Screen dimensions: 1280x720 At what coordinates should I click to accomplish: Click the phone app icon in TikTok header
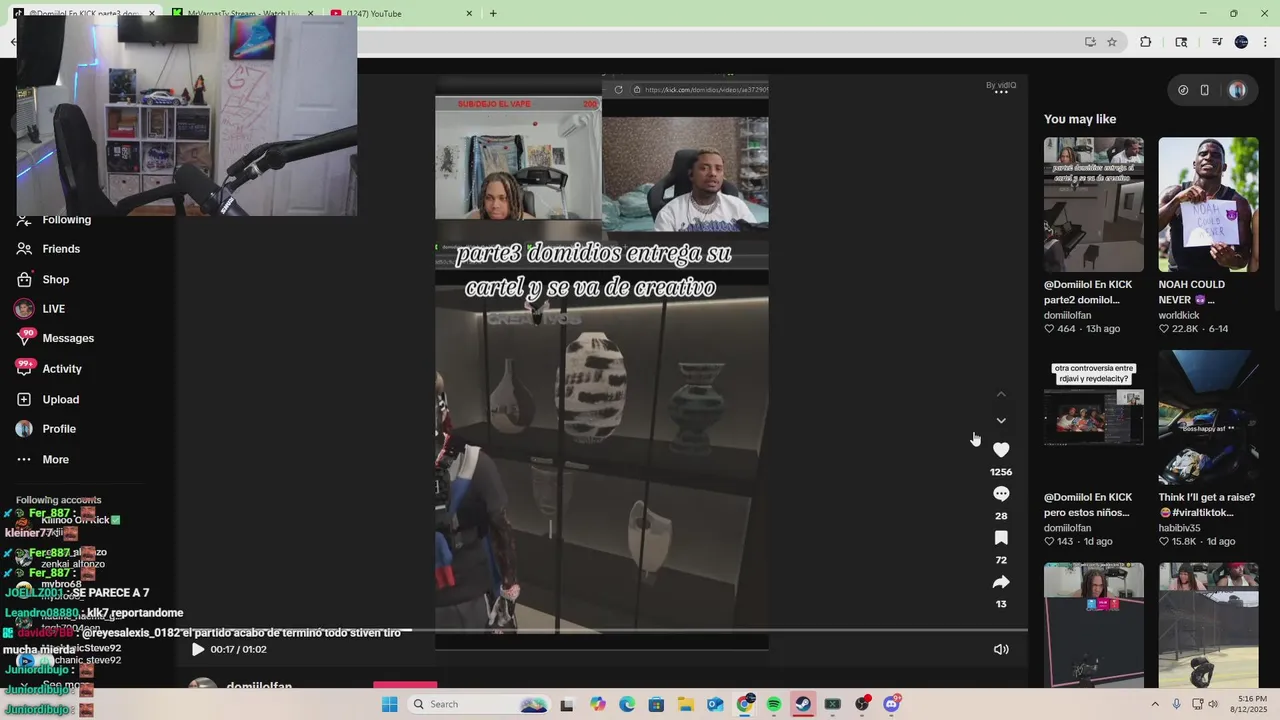coord(1205,90)
